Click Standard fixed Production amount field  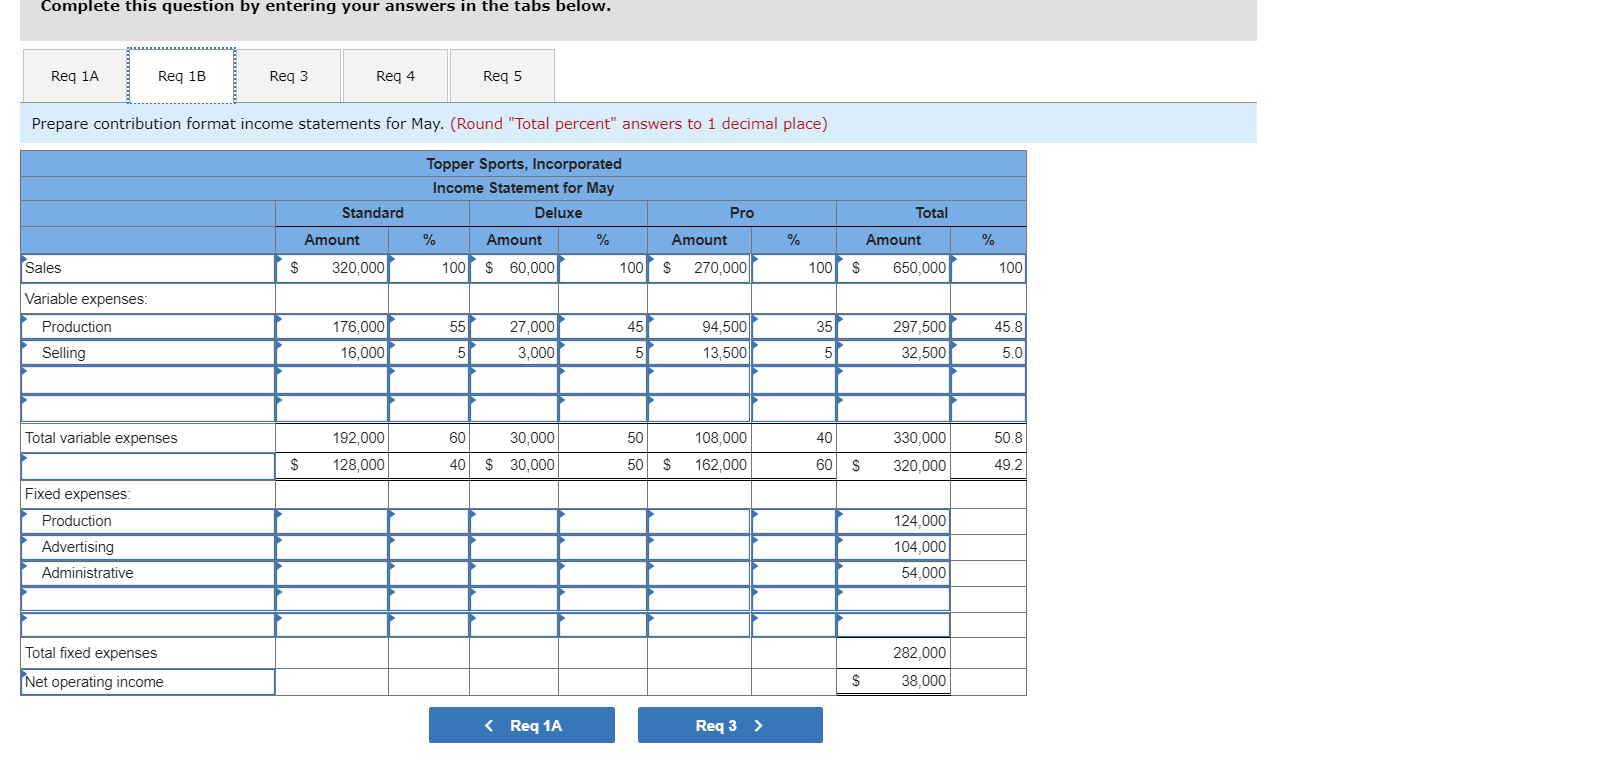(332, 521)
